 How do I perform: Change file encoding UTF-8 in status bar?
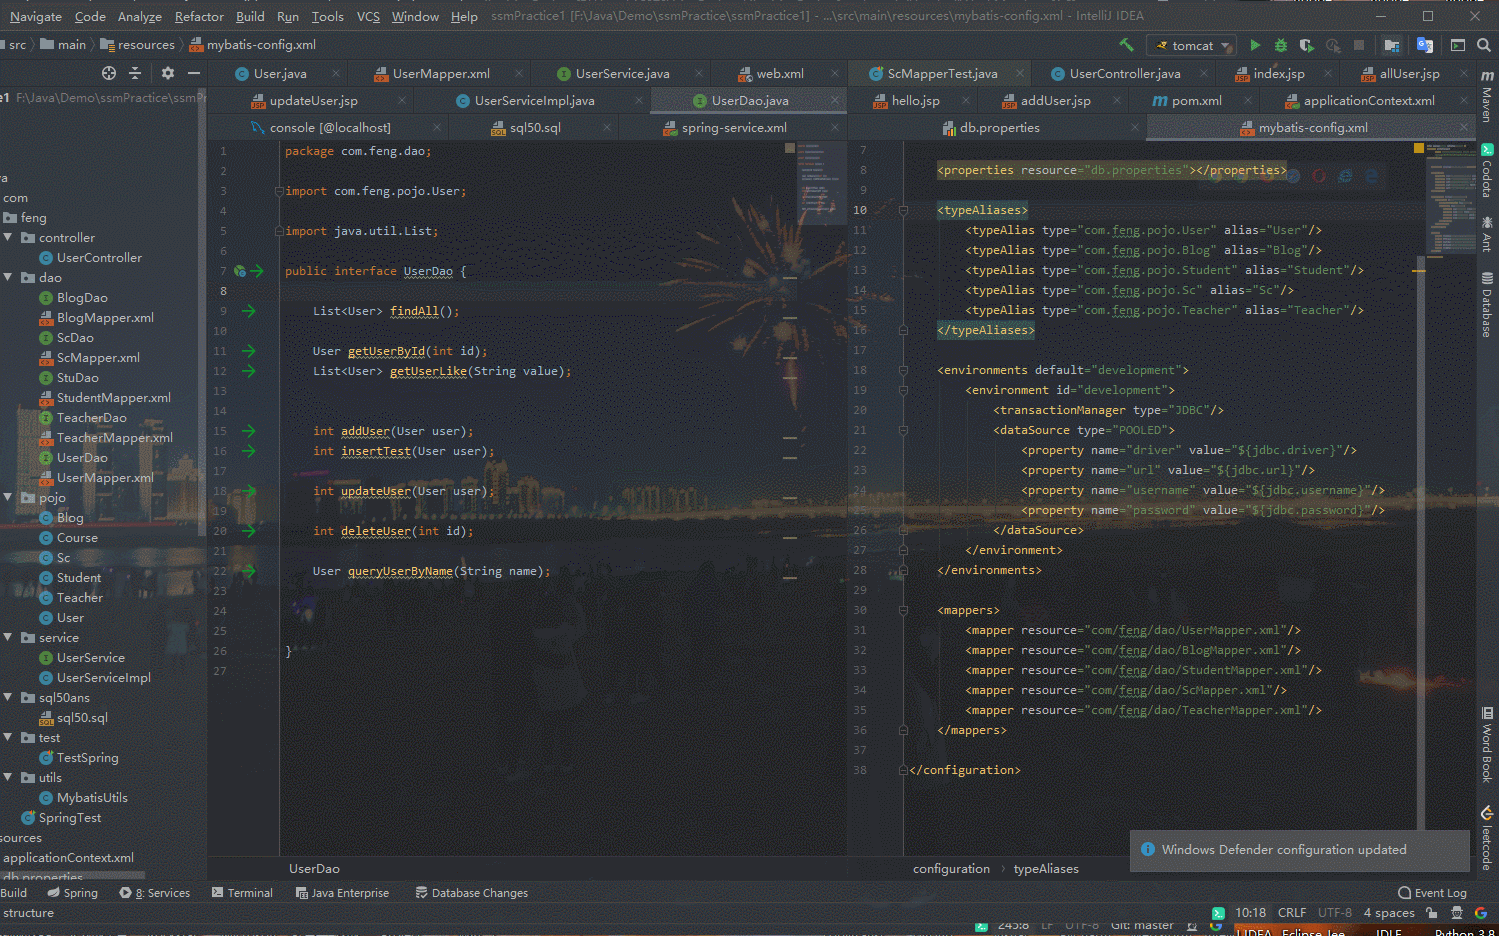1334,913
